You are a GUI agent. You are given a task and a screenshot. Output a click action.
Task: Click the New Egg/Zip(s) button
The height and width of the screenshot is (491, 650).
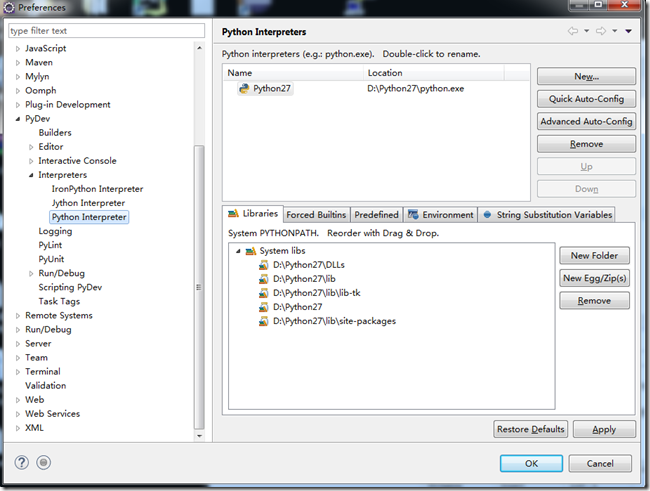coord(594,278)
